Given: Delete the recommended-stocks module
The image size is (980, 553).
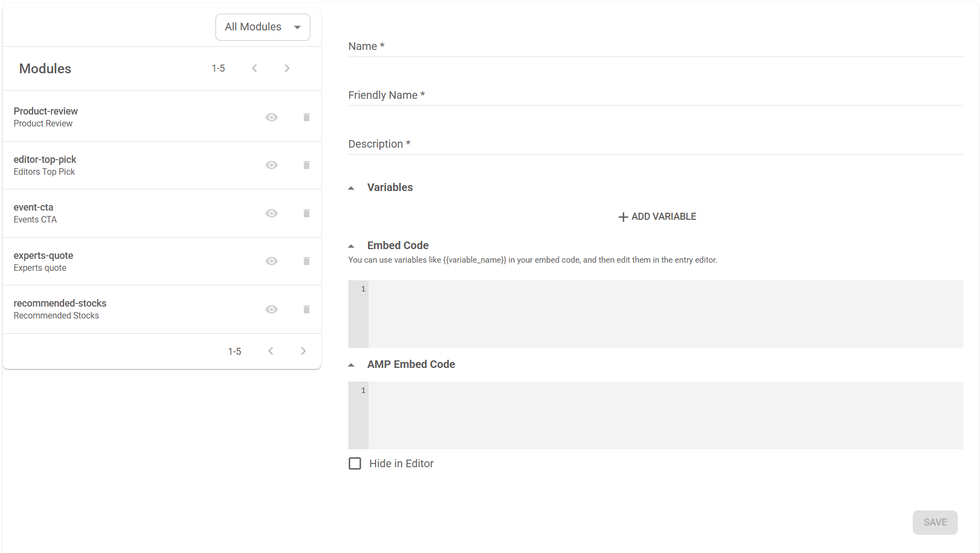Looking at the screenshot, I should coord(306,309).
